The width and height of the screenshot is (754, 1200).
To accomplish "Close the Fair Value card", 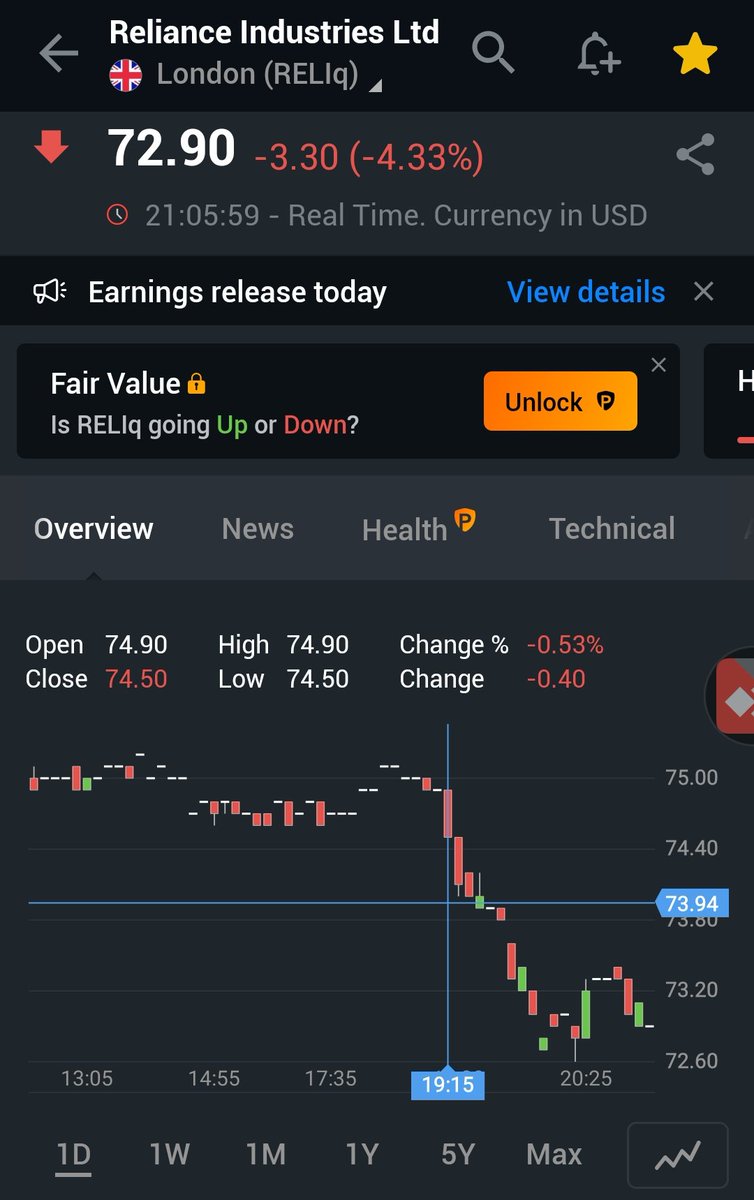I will pos(658,365).
